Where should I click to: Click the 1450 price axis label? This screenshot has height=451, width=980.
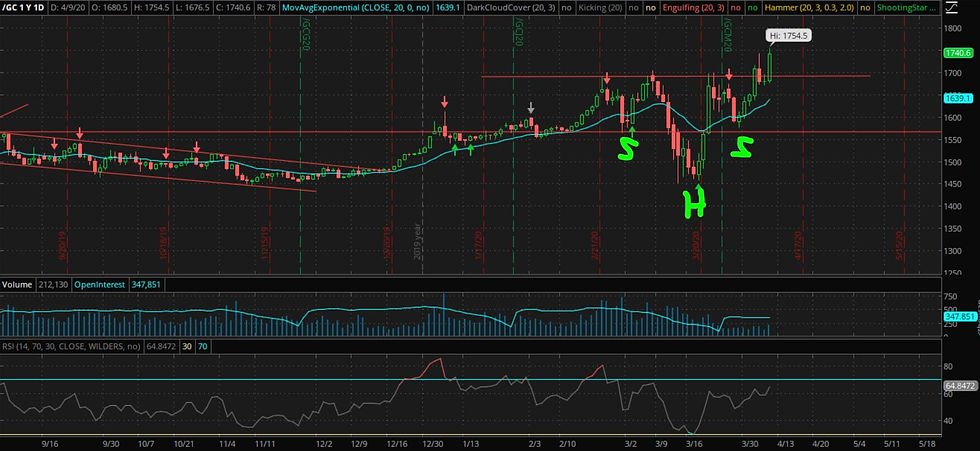[x=953, y=184]
